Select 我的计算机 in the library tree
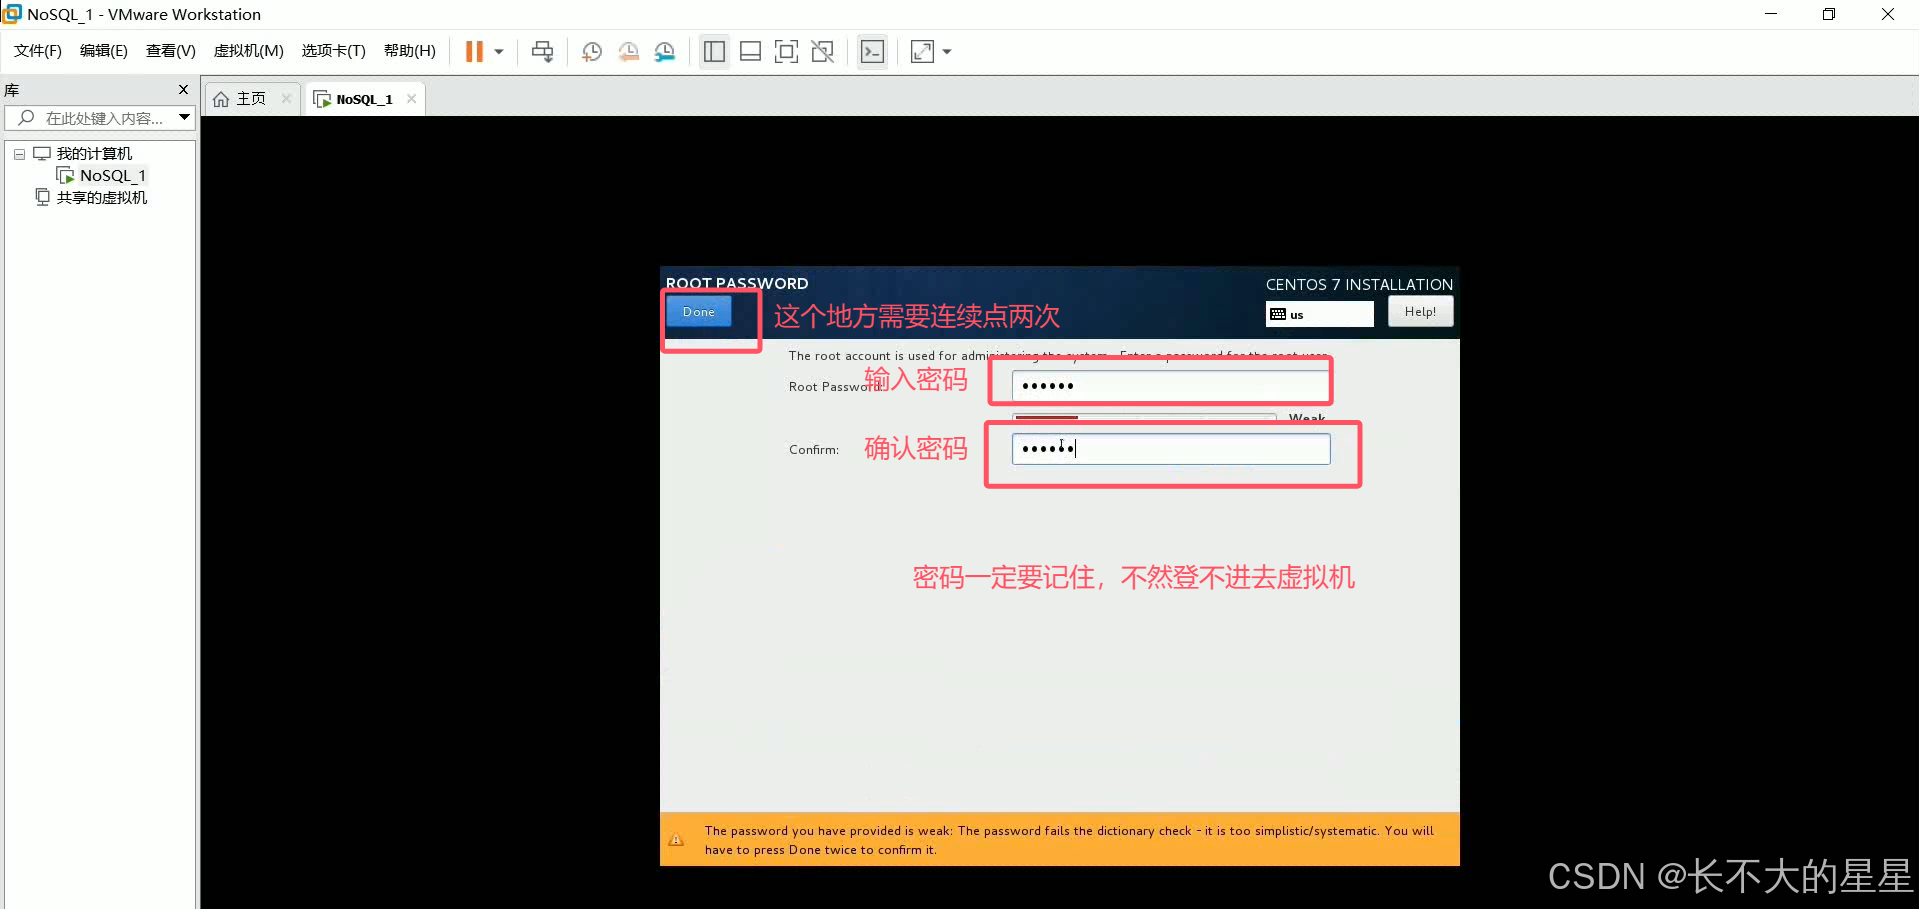 click(94, 154)
